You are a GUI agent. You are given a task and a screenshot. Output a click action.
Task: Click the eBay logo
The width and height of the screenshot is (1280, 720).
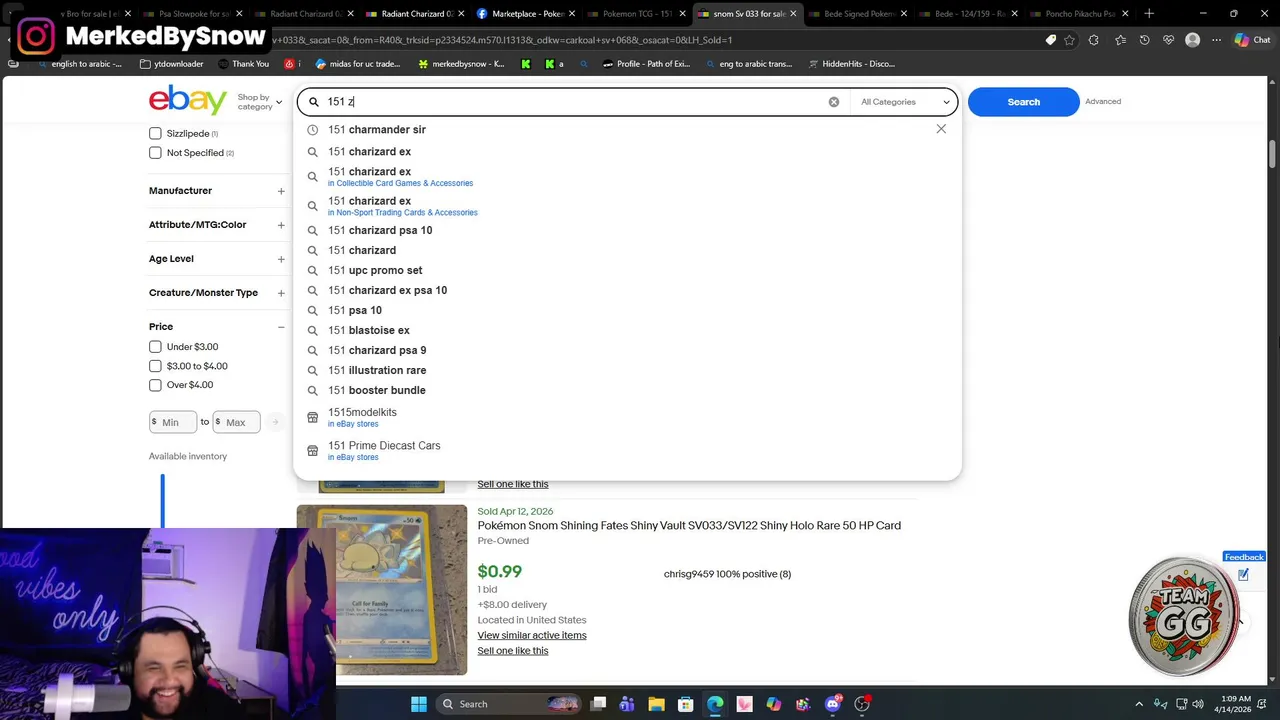[x=188, y=100]
